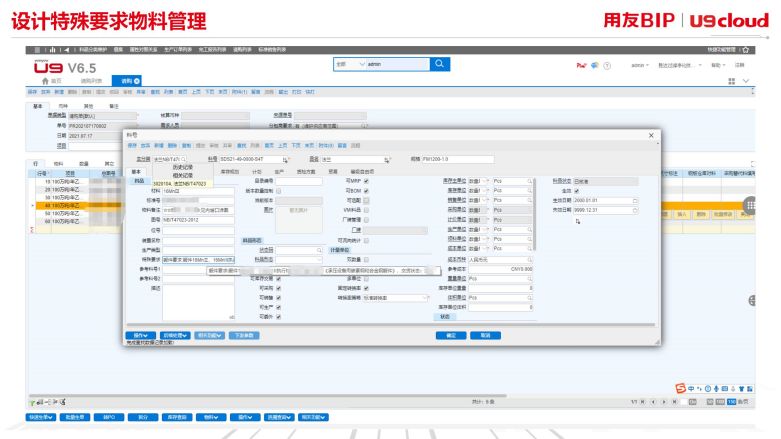
Task: Open the 流程查询 dropdown at bottom
Action: (x=279, y=417)
